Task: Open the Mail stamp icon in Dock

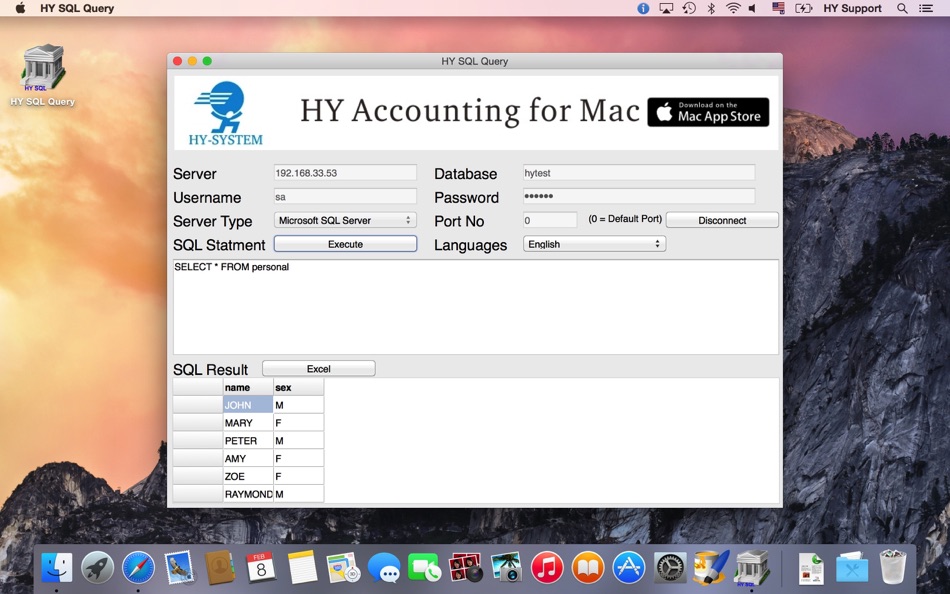Action: coord(179,568)
